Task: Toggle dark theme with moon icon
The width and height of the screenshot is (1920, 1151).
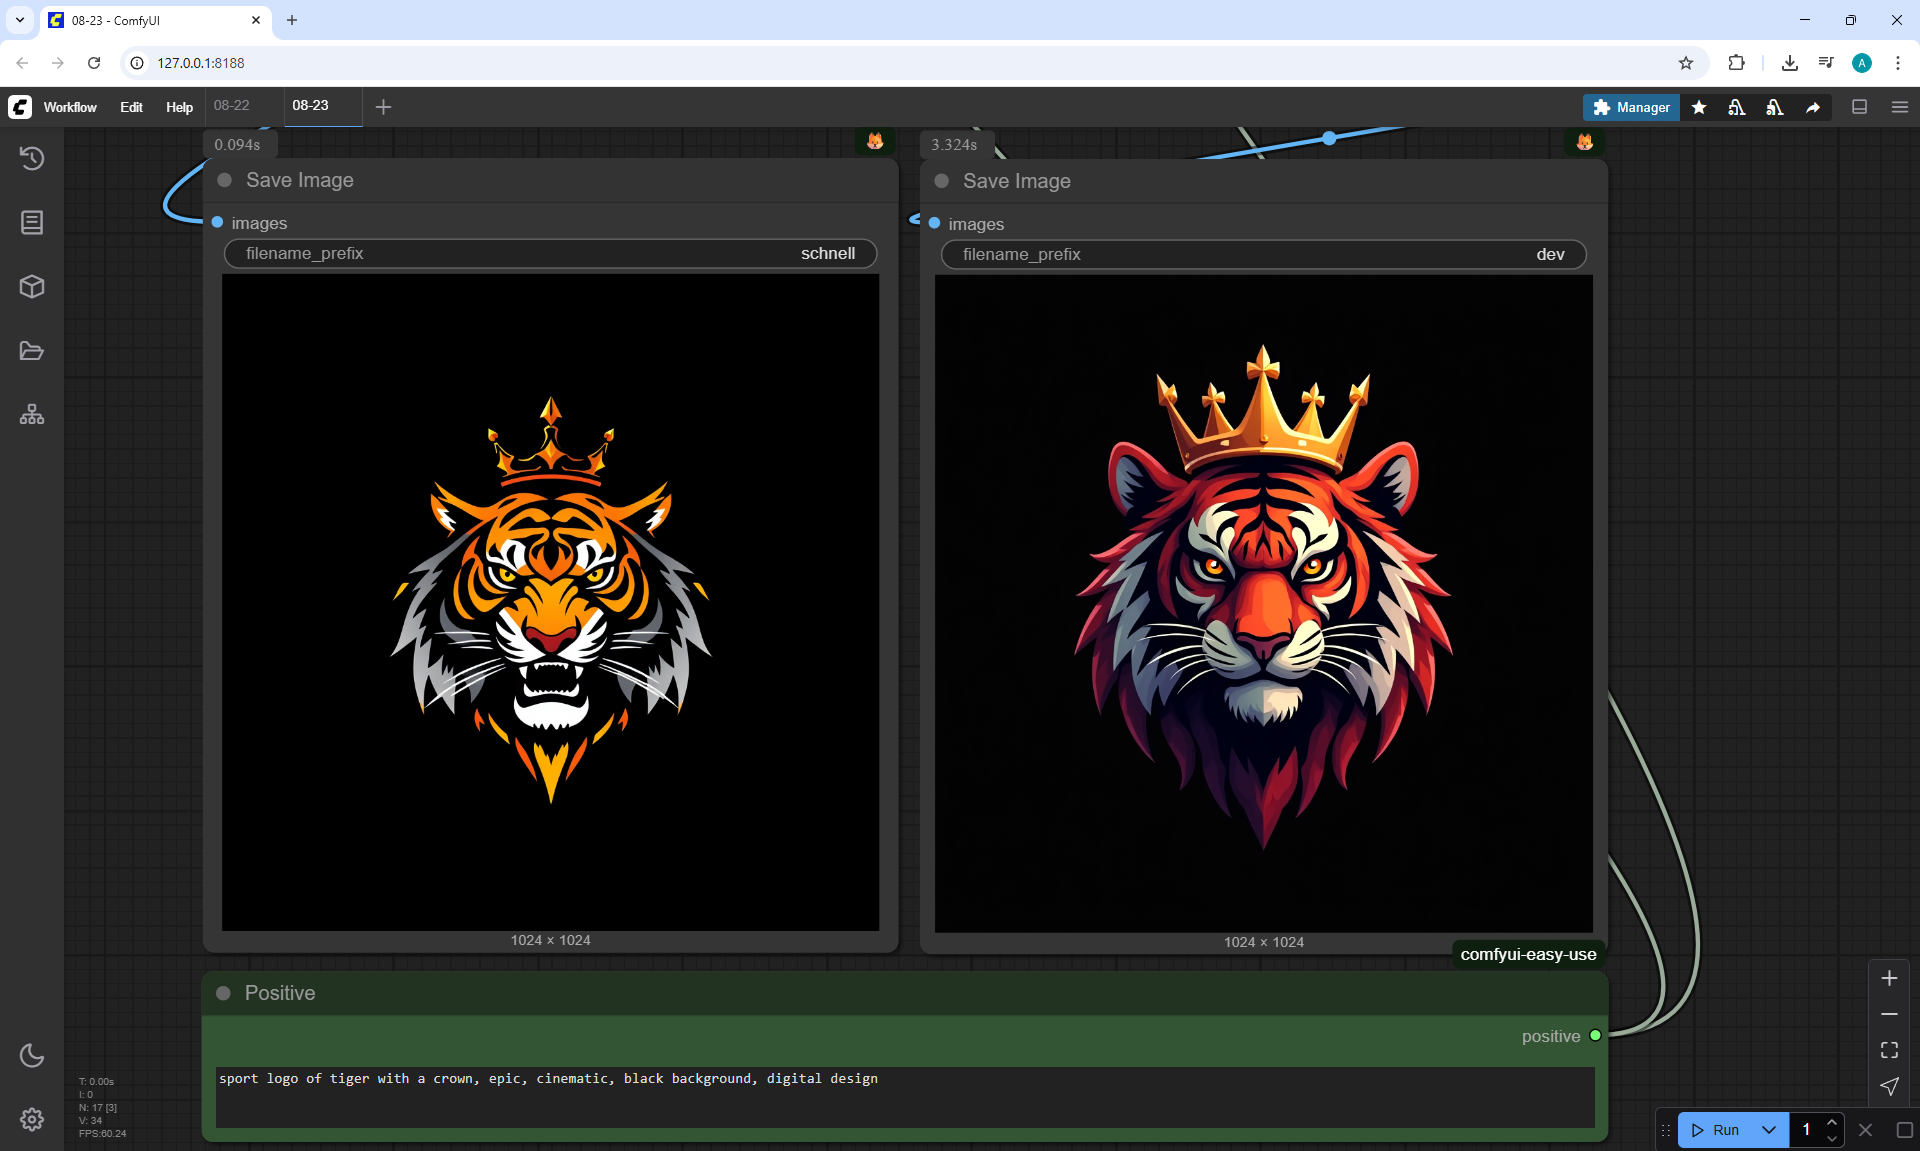Action: pos(32,1055)
